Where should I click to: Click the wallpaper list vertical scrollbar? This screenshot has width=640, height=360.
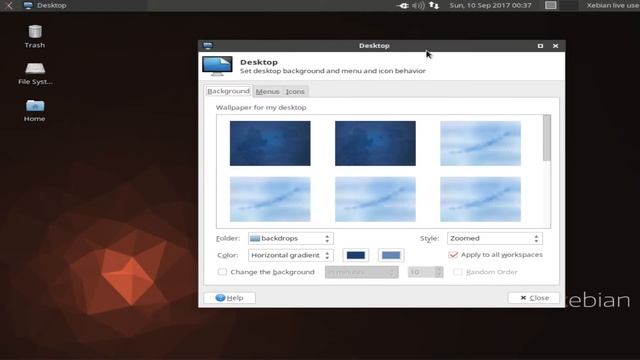pos(547,138)
